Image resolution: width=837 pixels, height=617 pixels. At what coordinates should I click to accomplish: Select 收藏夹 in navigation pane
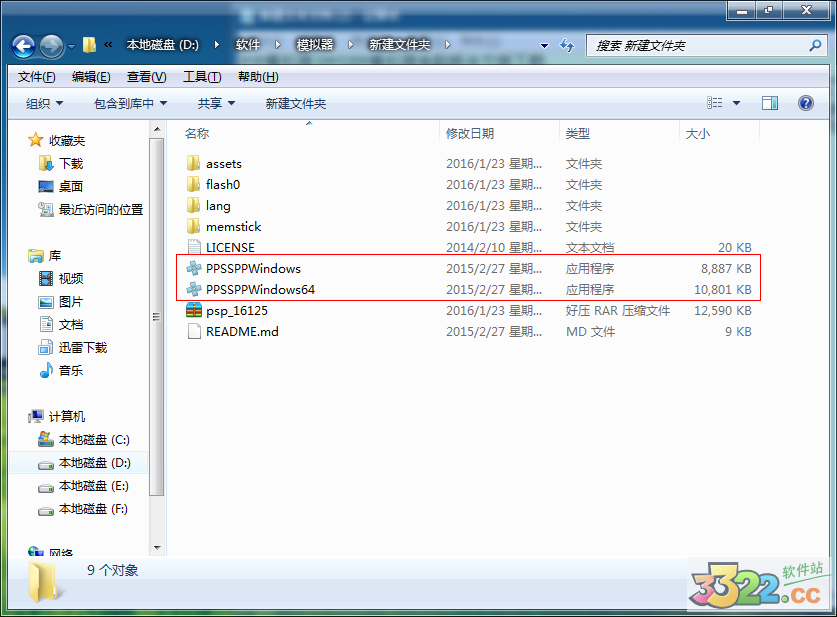pyautogui.click(x=57, y=140)
